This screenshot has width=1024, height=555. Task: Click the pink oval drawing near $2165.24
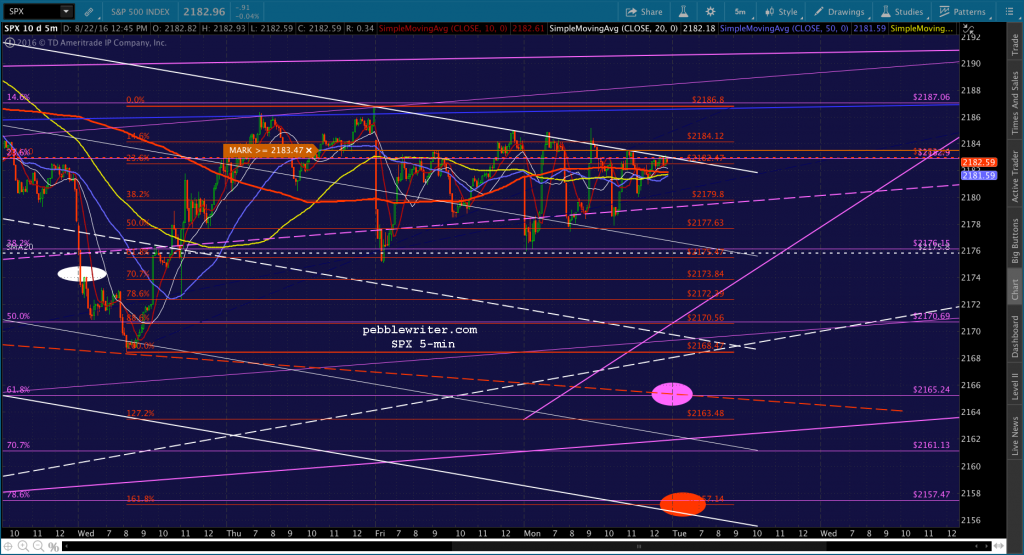click(672, 394)
